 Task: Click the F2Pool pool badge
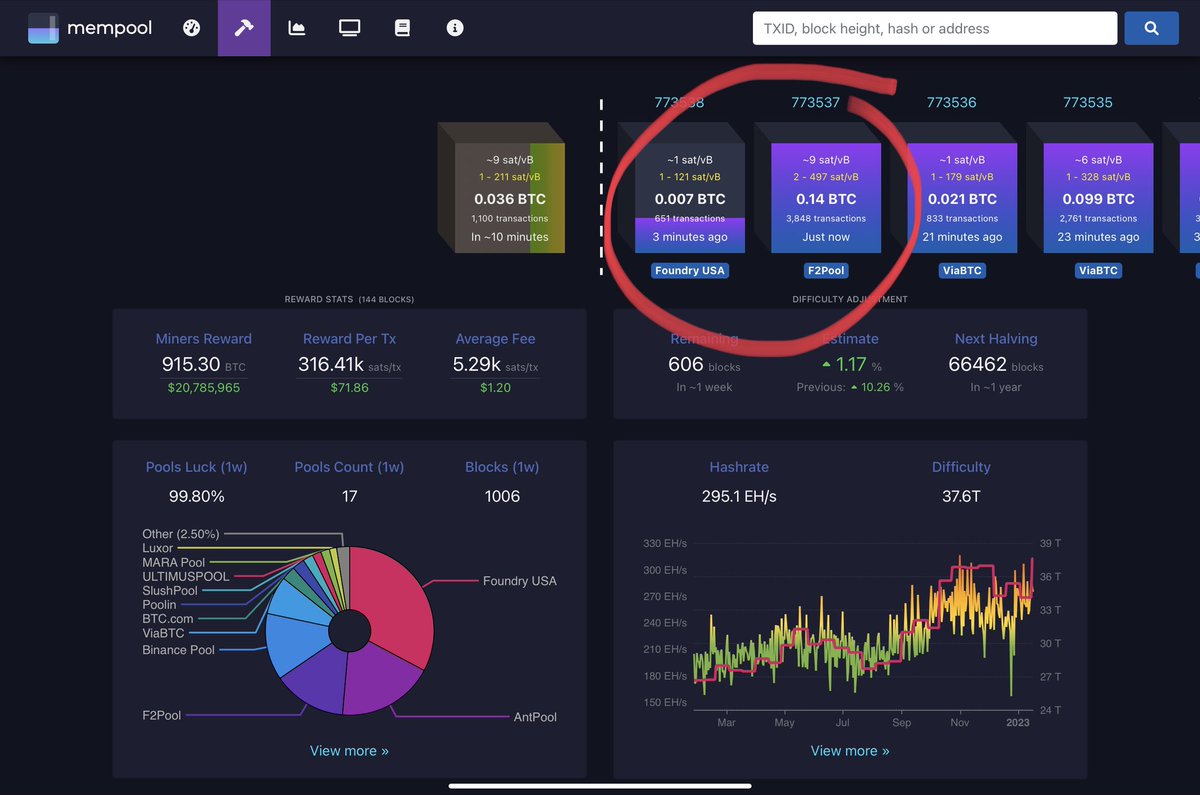pyautogui.click(x=826, y=271)
